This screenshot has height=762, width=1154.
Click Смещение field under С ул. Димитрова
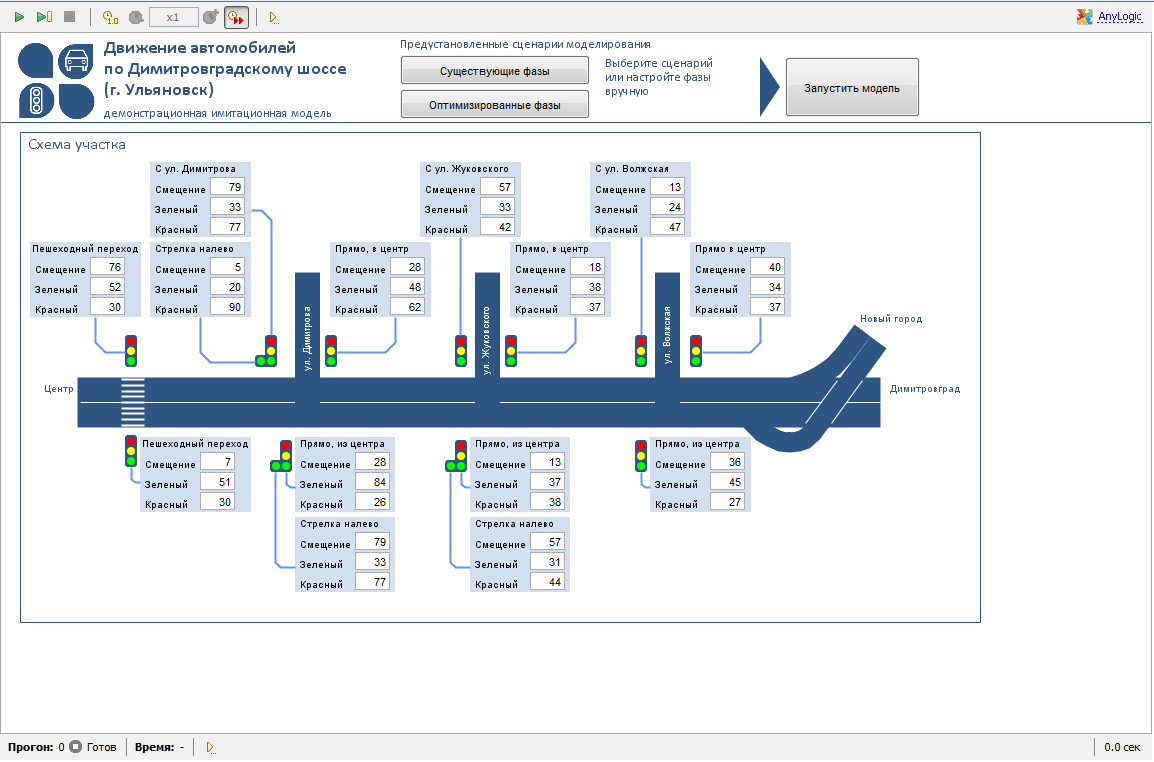click(x=227, y=187)
